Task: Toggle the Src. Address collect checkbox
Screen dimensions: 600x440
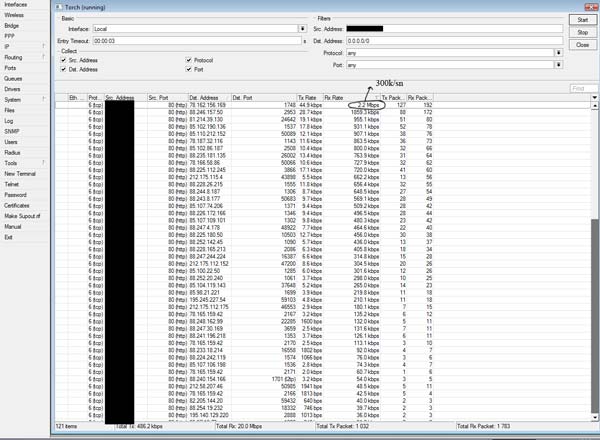Action: click(64, 60)
